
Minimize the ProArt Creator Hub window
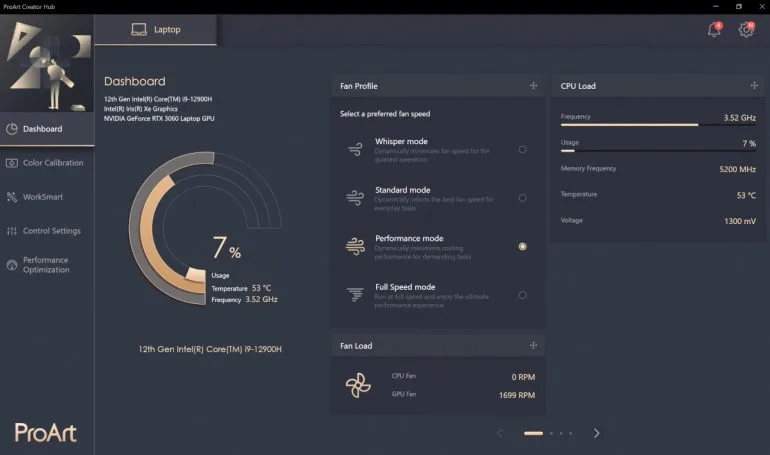(716, 6)
